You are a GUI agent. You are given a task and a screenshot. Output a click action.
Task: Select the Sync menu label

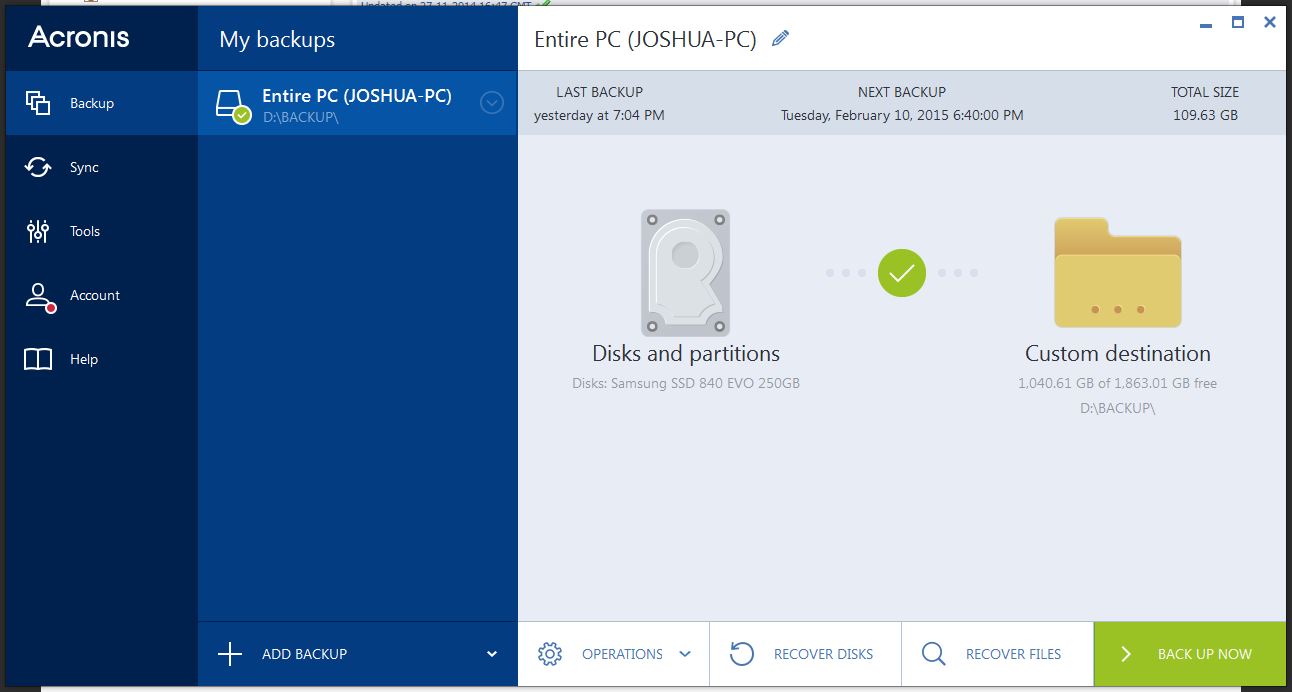click(84, 167)
